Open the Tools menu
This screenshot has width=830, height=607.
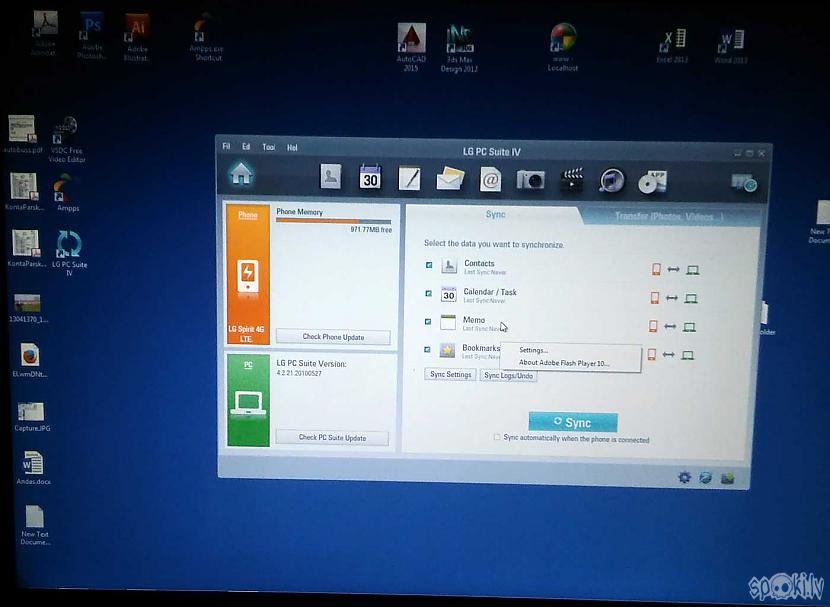pos(269,147)
